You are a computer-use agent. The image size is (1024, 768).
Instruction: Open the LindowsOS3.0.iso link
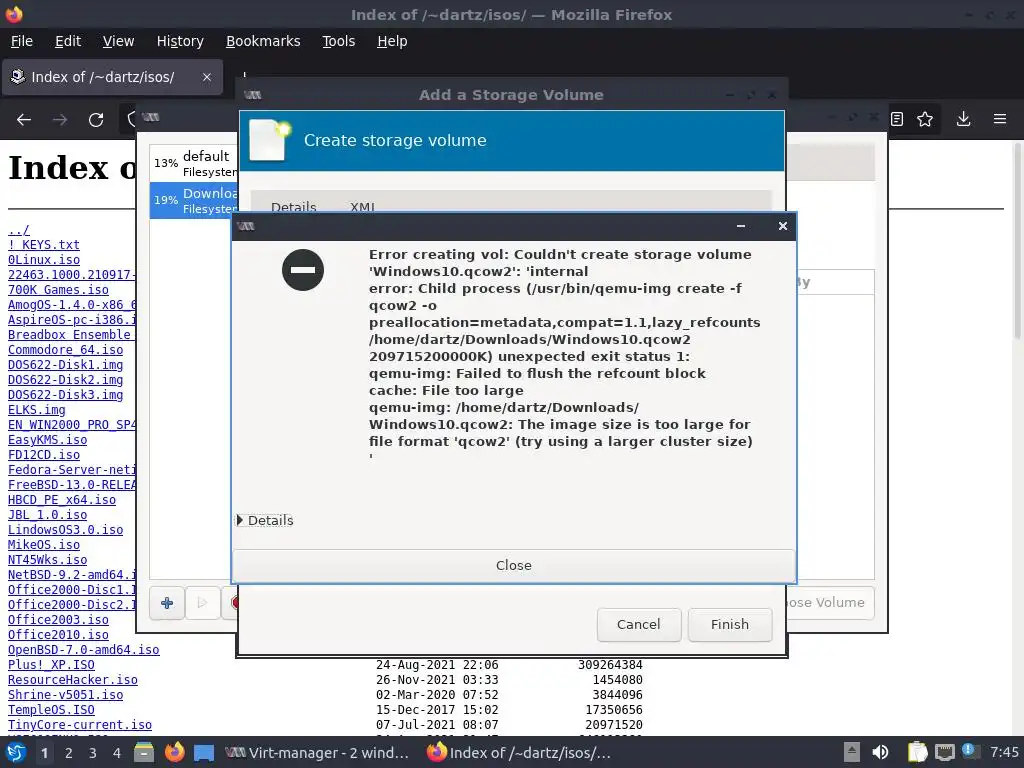[x=65, y=530]
